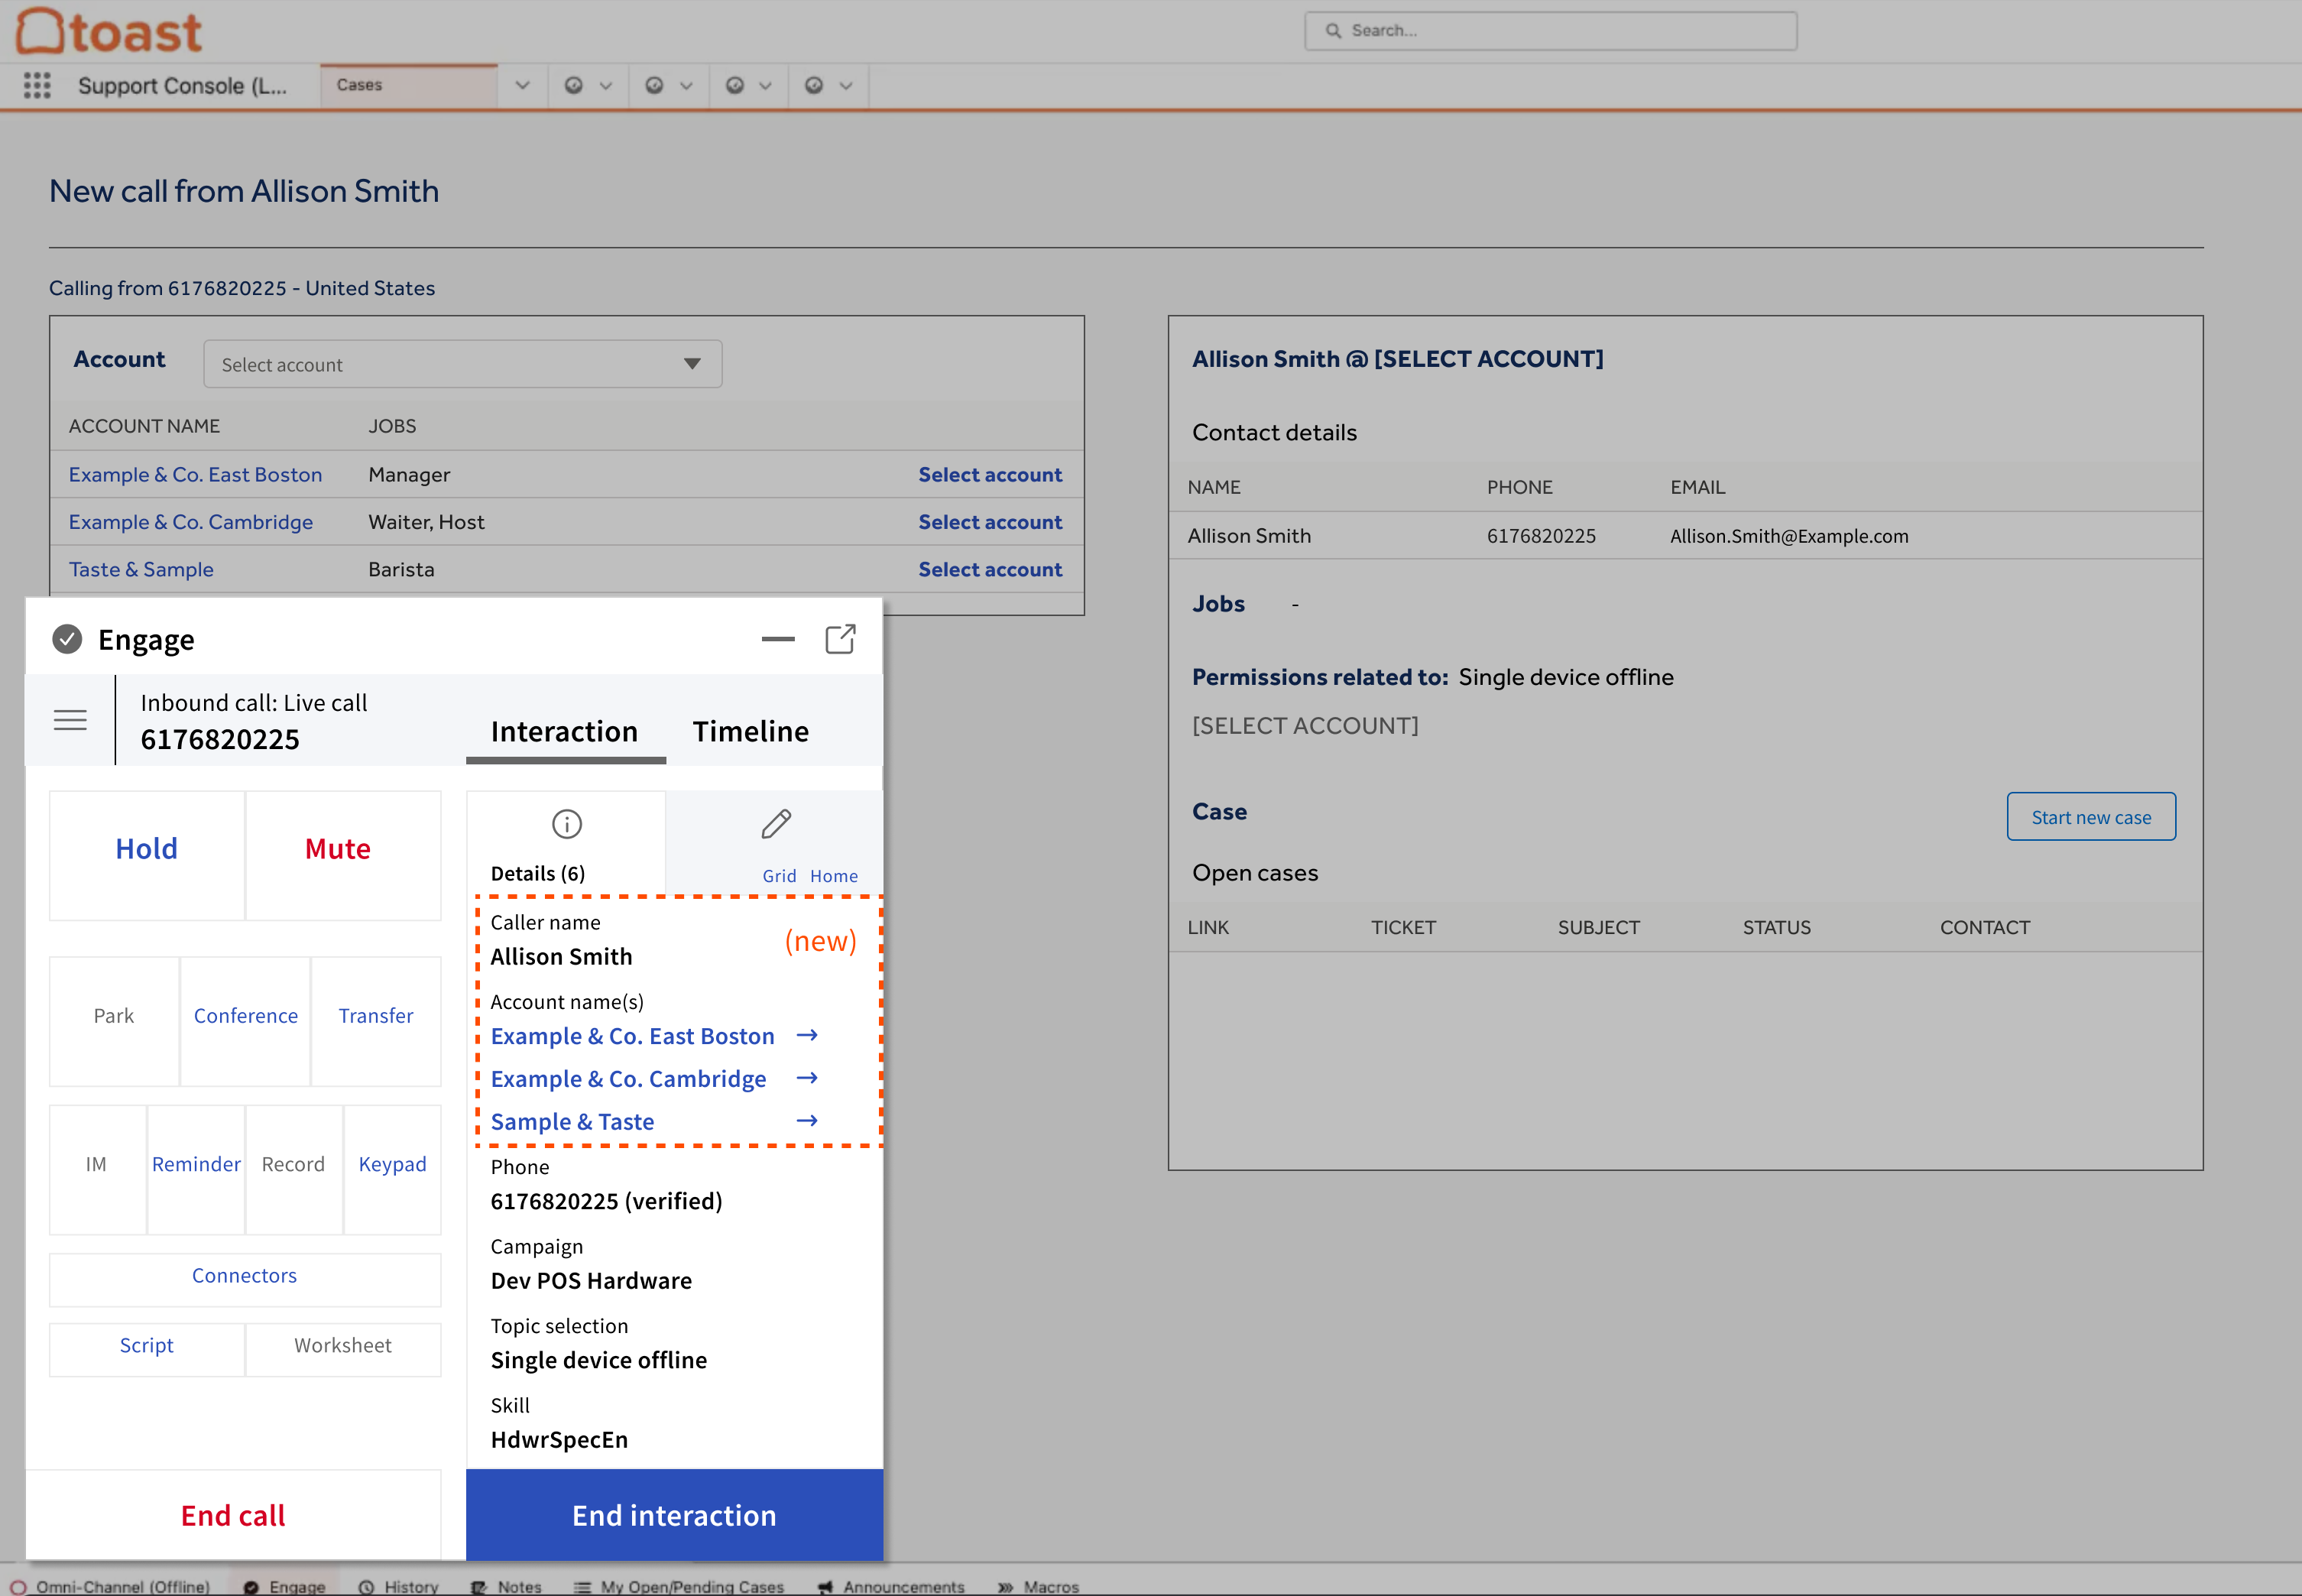Switch to the Cases tab
The width and height of the screenshot is (2302, 1596).
tap(409, 85)
